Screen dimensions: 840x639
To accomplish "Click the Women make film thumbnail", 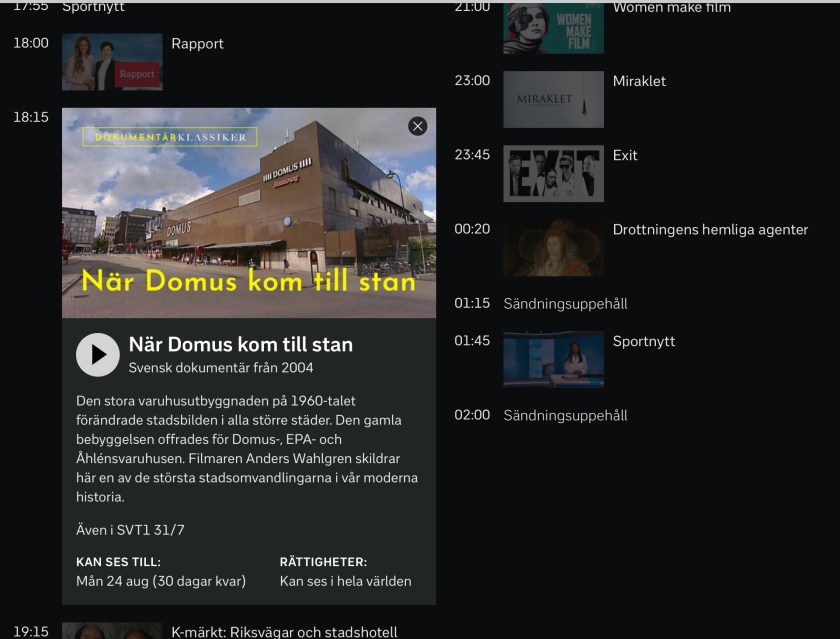I will (553, 27).
